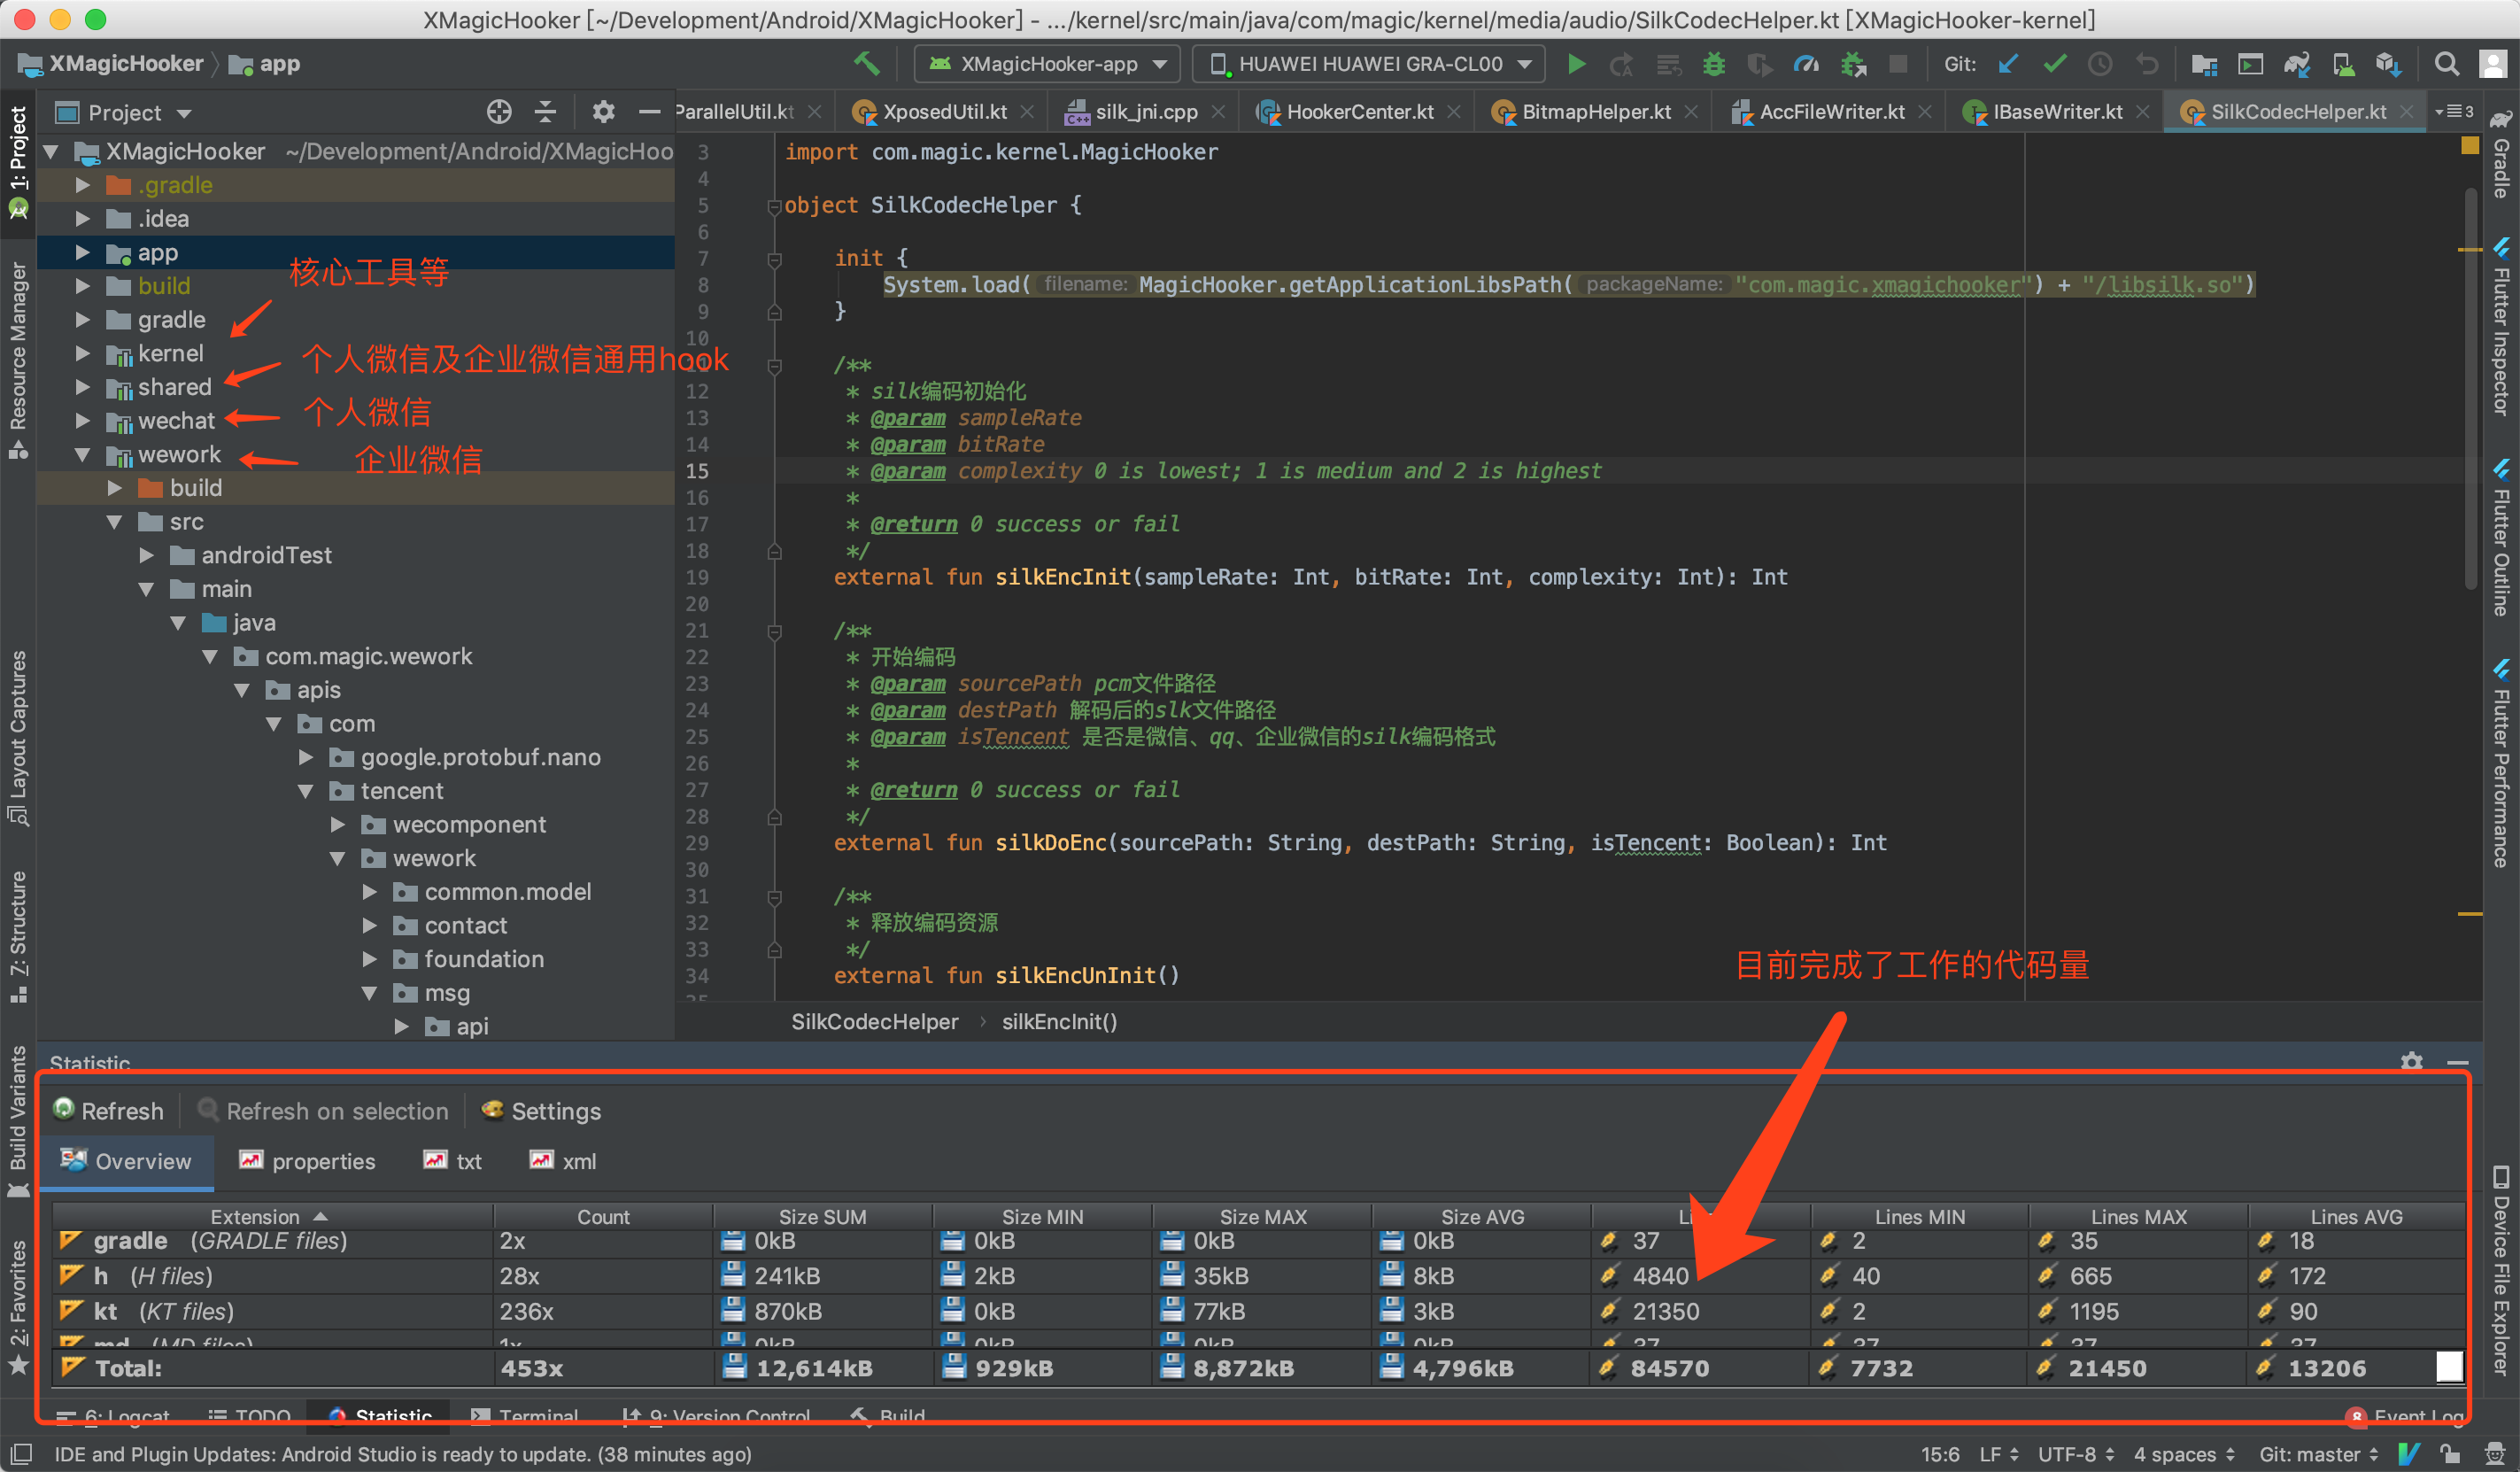Switch to the silk_jni.cpp tab
The width and height of the screenshot is (2520, 1472).
click(1145, 112)
